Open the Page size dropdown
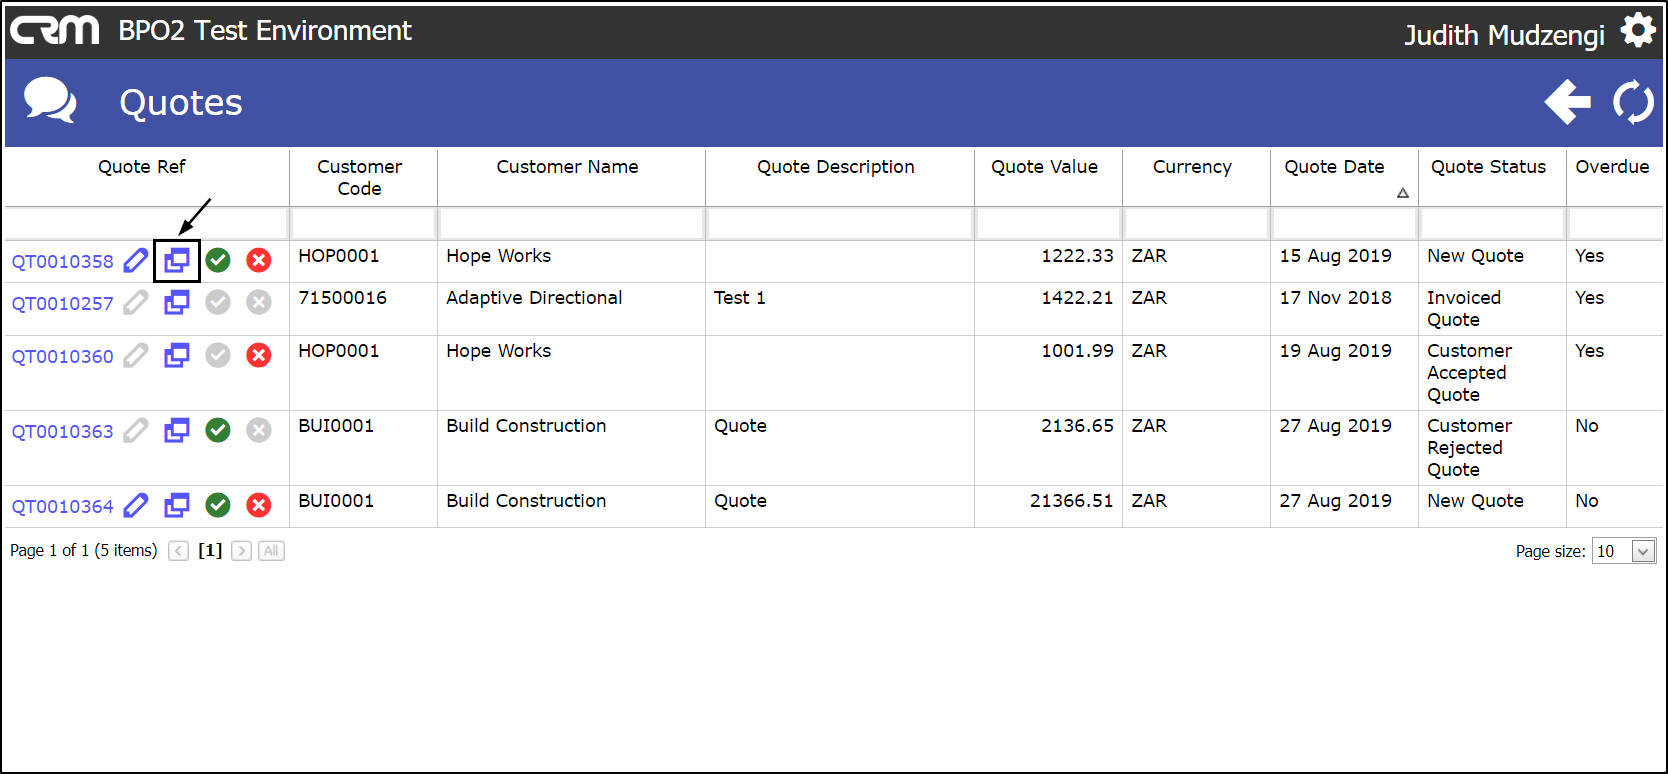The width and height of the screenshot is (1668, 774). [1642, 551]
